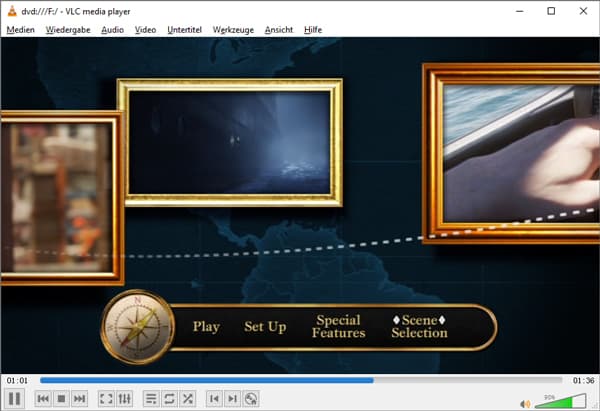Toggle remaining time display at 01:36
Screen dimensions: 600x411
584,380
